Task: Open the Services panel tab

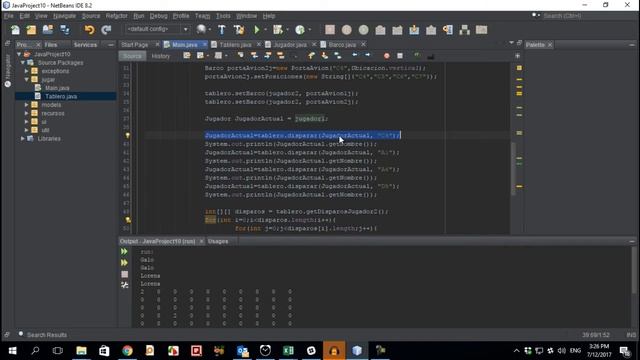Action: tap(85, 44)
